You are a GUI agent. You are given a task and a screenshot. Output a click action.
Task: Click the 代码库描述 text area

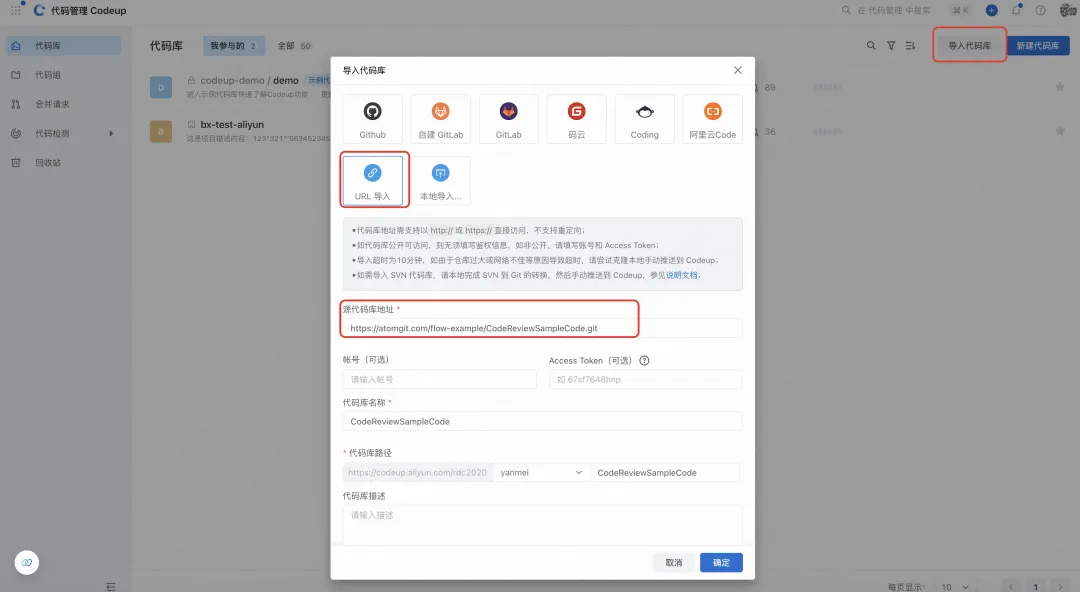(x=542, y=525)
